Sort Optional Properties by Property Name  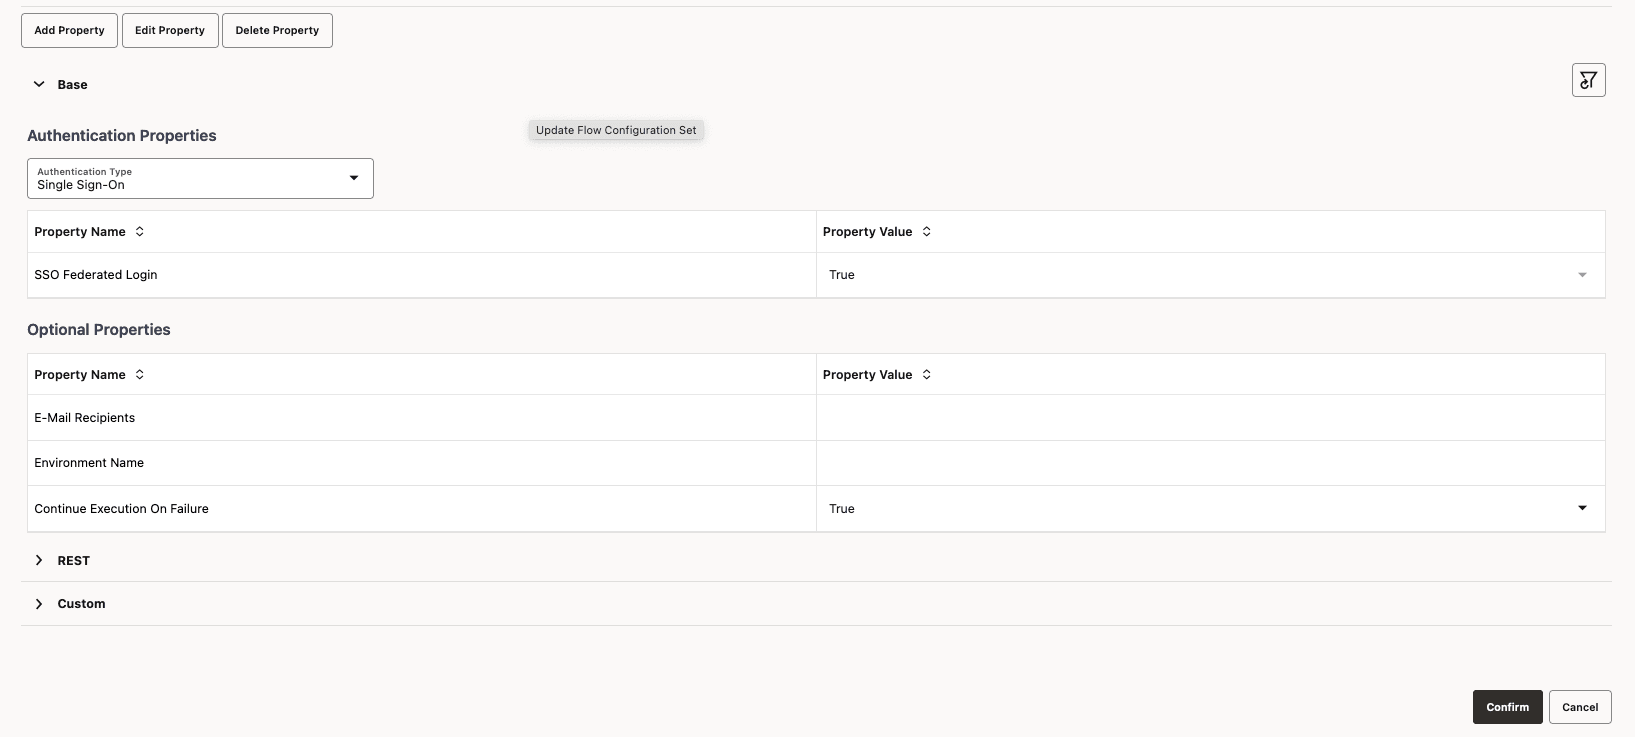click(140, 375)
